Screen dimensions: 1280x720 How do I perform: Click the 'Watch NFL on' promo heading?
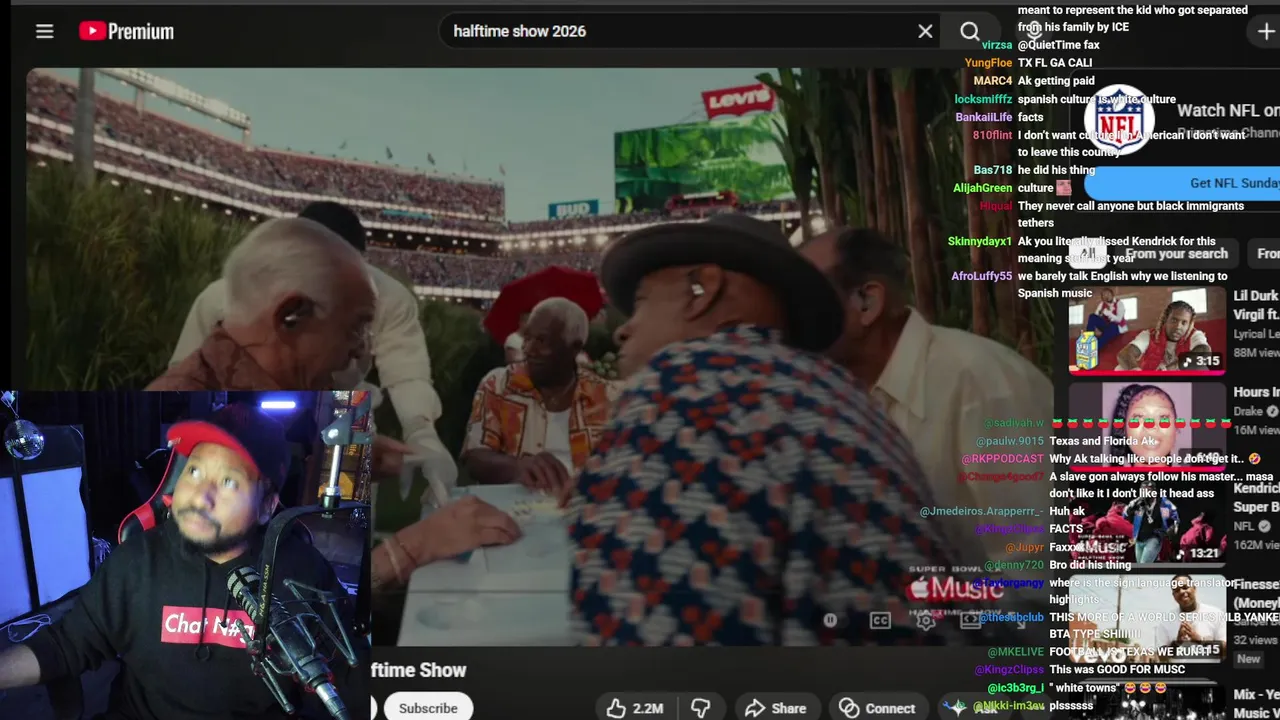tap(1228, 111)
